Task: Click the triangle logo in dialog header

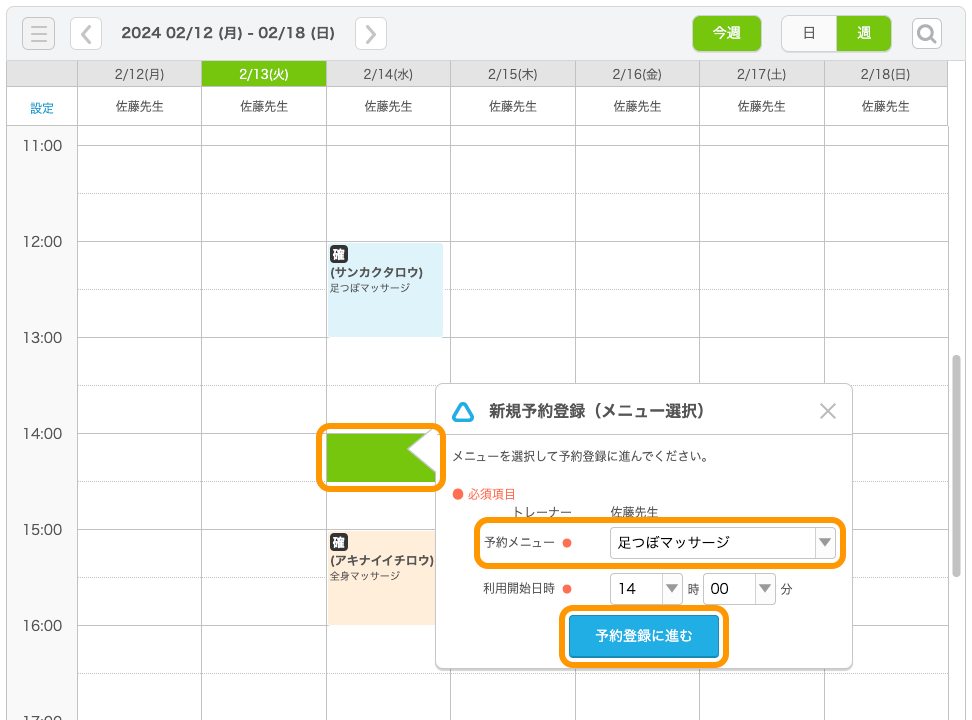Action: 463,411
